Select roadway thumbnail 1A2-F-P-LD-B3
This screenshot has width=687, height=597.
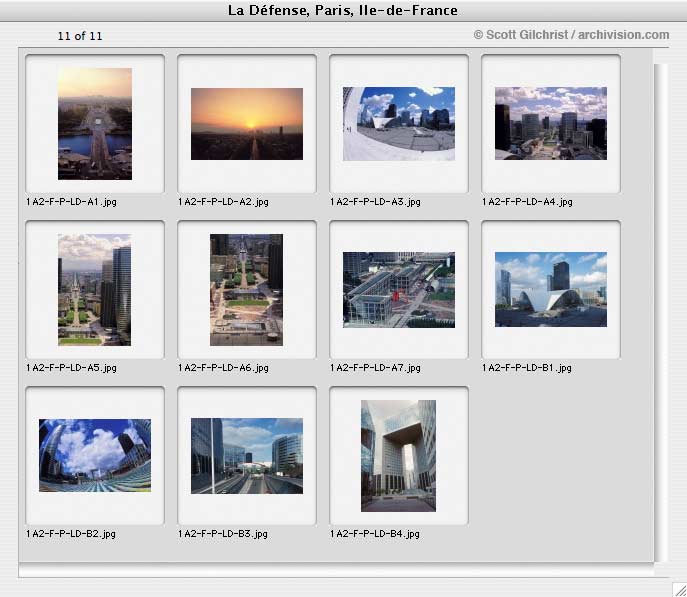pyautogui.click(x=247, y=456)
